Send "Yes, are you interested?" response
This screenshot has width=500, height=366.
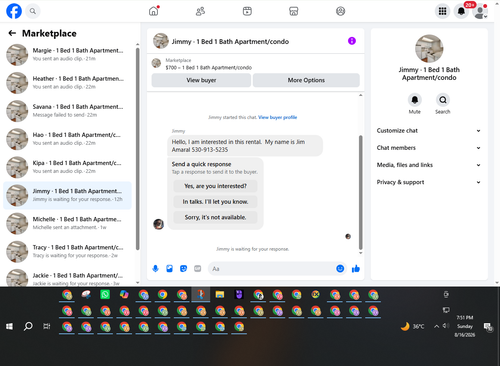click(215, 186)
